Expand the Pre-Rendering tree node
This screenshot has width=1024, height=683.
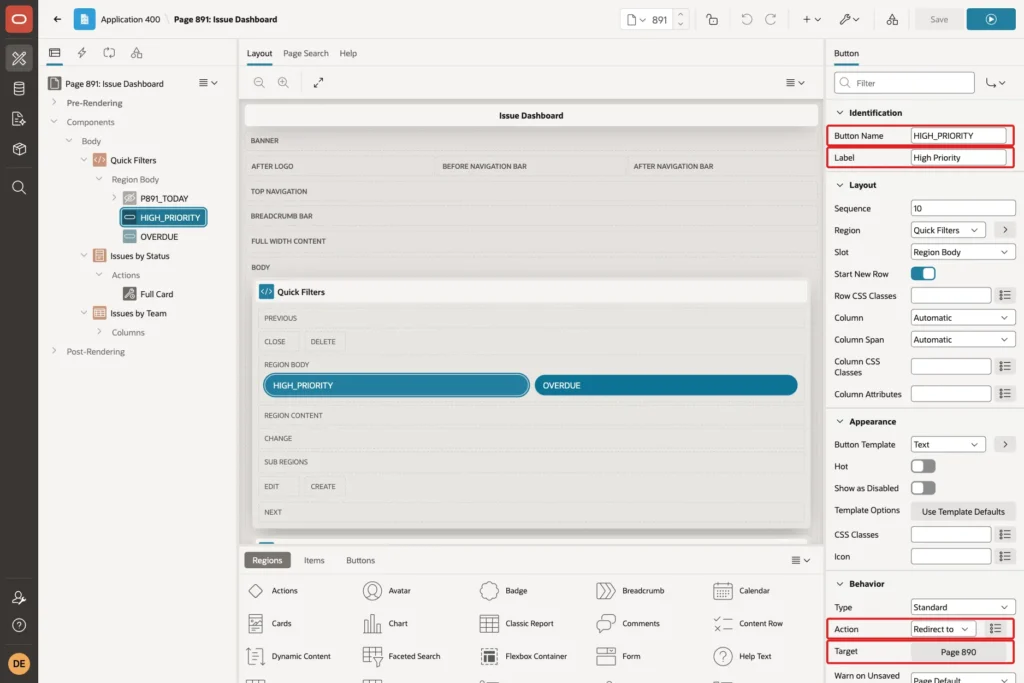(54, 103)
